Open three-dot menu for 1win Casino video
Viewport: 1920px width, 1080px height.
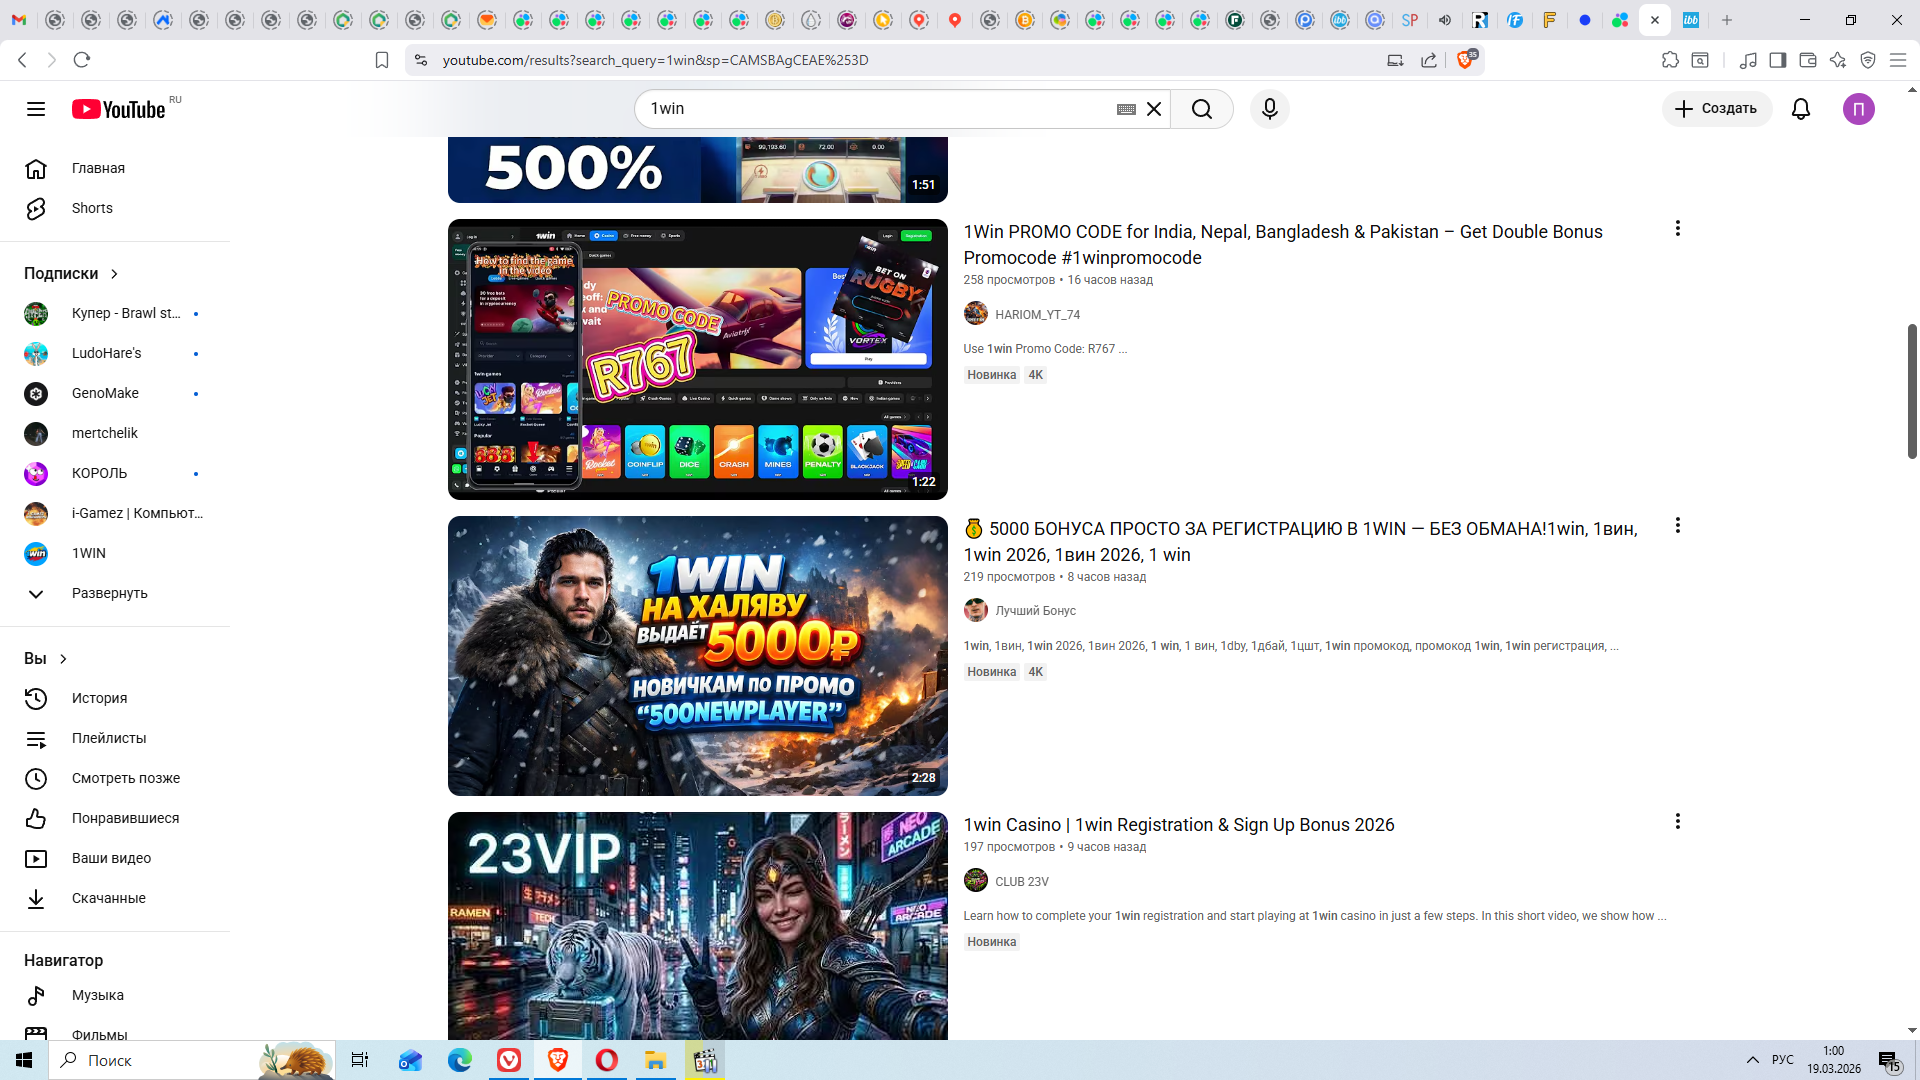pyautogui.click(x=1677, y=822)
